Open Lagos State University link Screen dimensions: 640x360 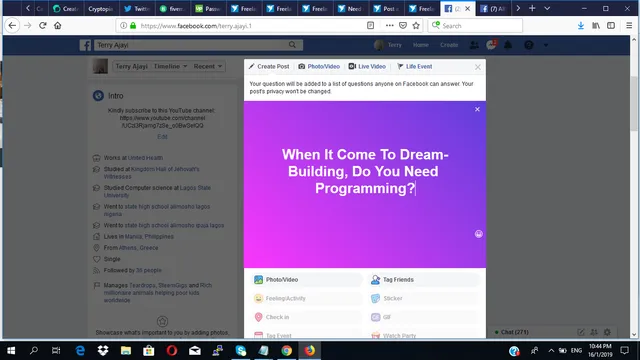click(x=157, y=191)
